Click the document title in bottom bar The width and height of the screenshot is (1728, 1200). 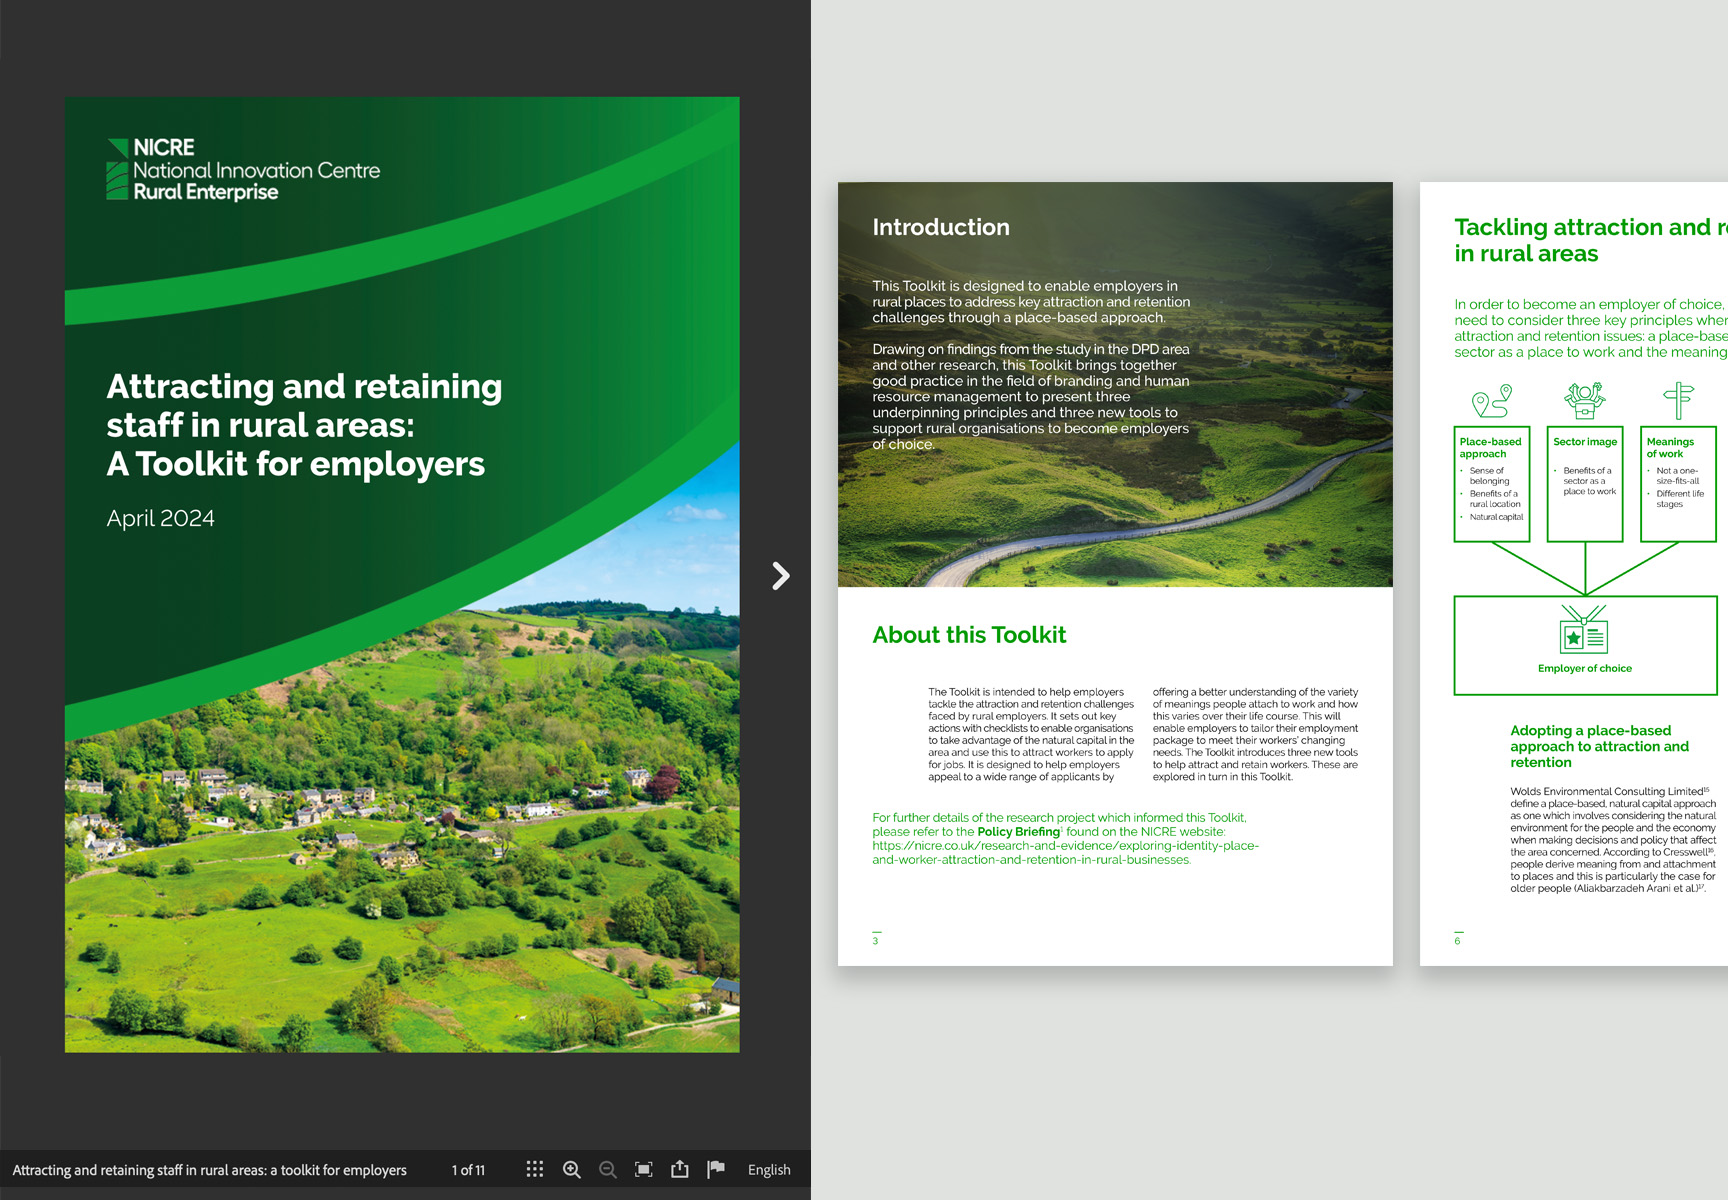click(x=209, y=1170)
